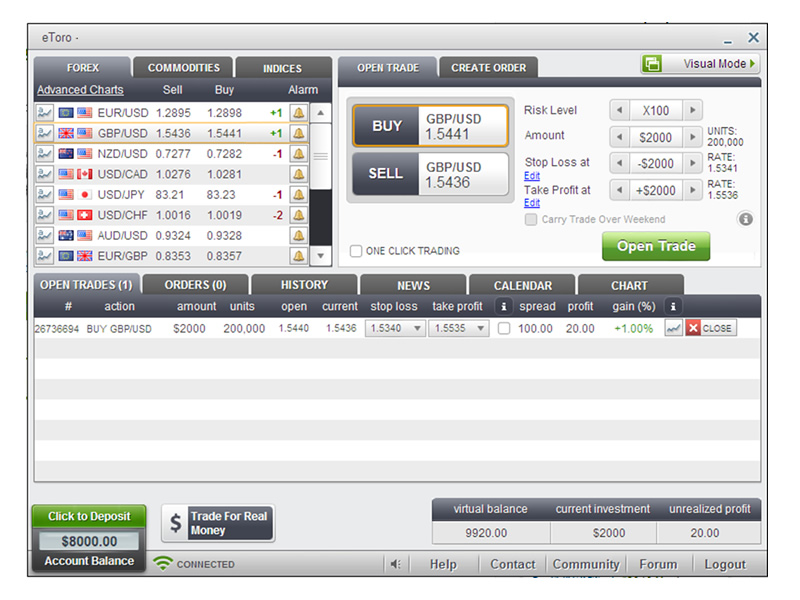
Task: Open chart icon for GBP/USD row
Action: (45, 133)
